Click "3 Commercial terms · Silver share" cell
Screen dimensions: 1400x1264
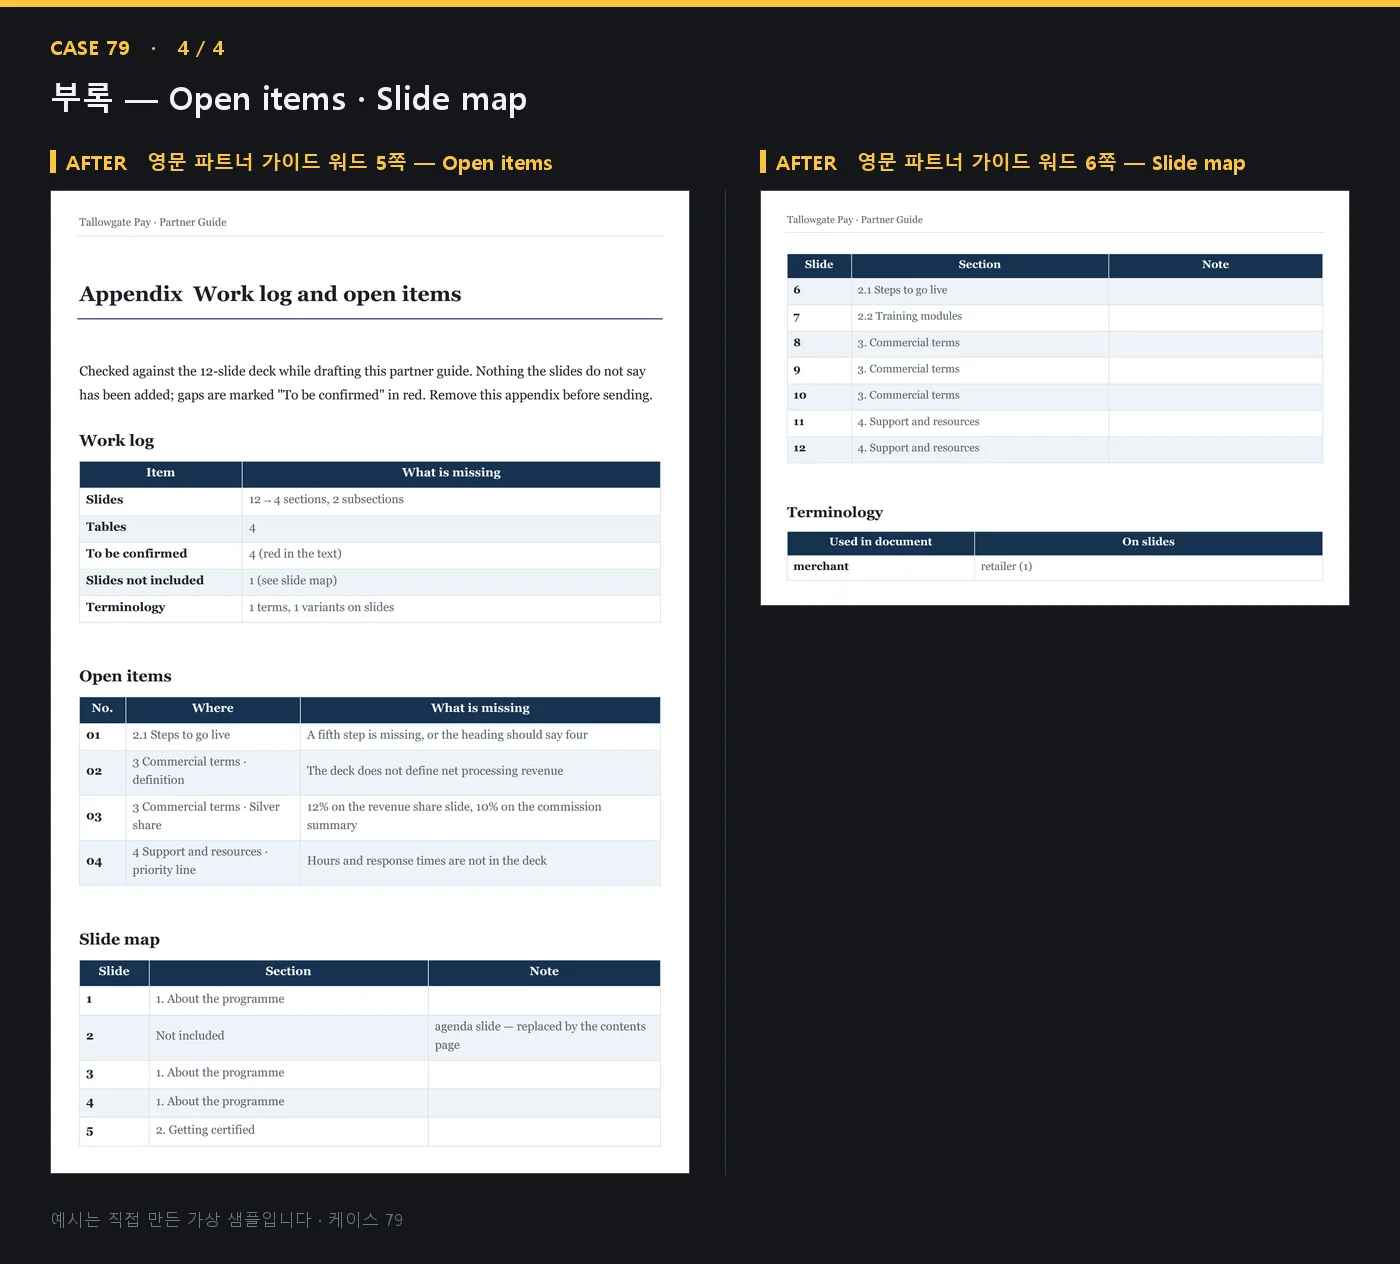click(x=213, y=816)
